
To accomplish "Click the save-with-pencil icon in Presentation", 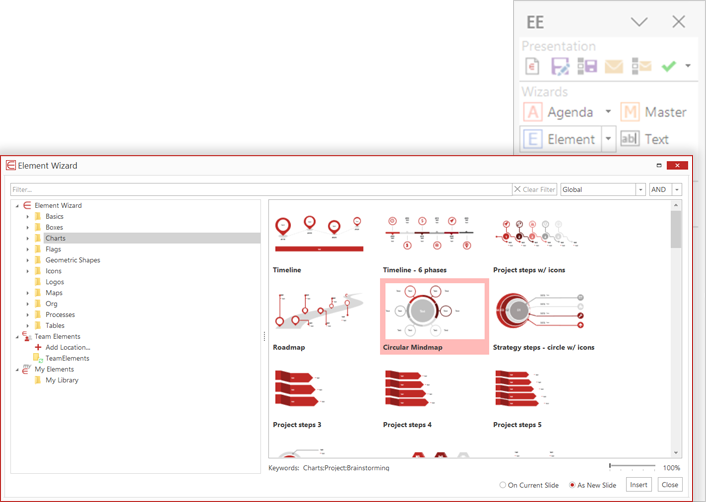I will (560, 67).
